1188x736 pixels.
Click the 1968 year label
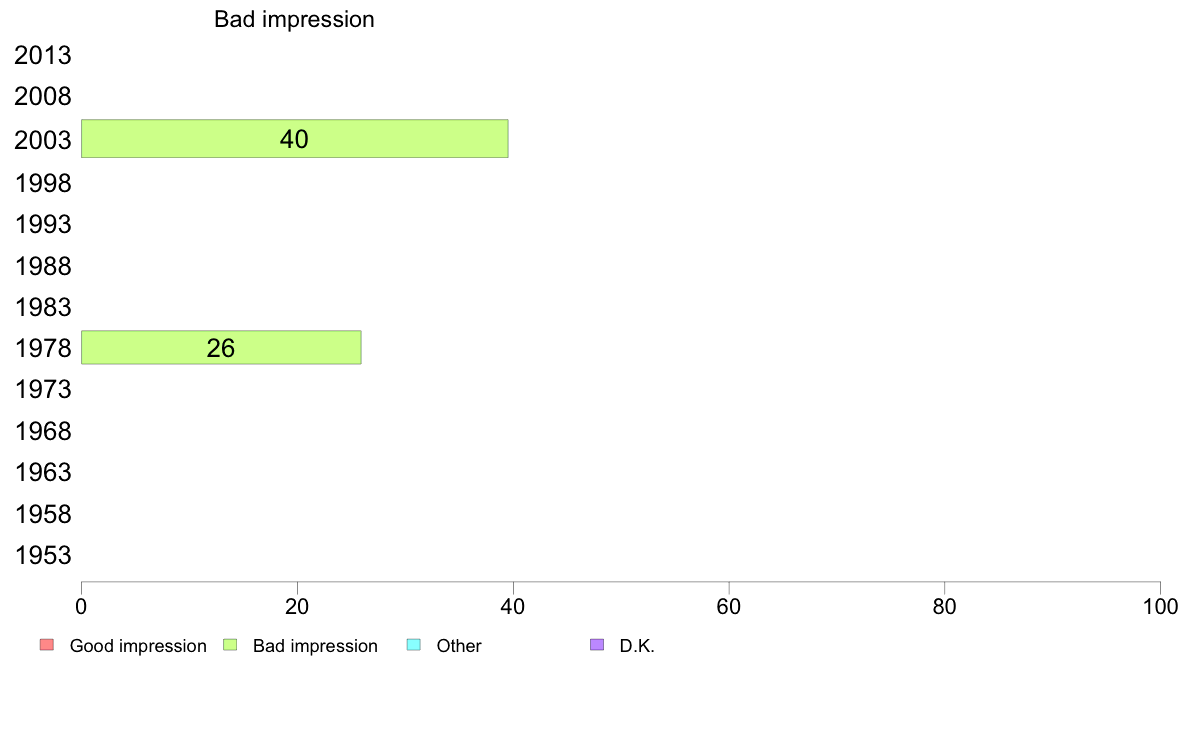click(x=43, y=432)
